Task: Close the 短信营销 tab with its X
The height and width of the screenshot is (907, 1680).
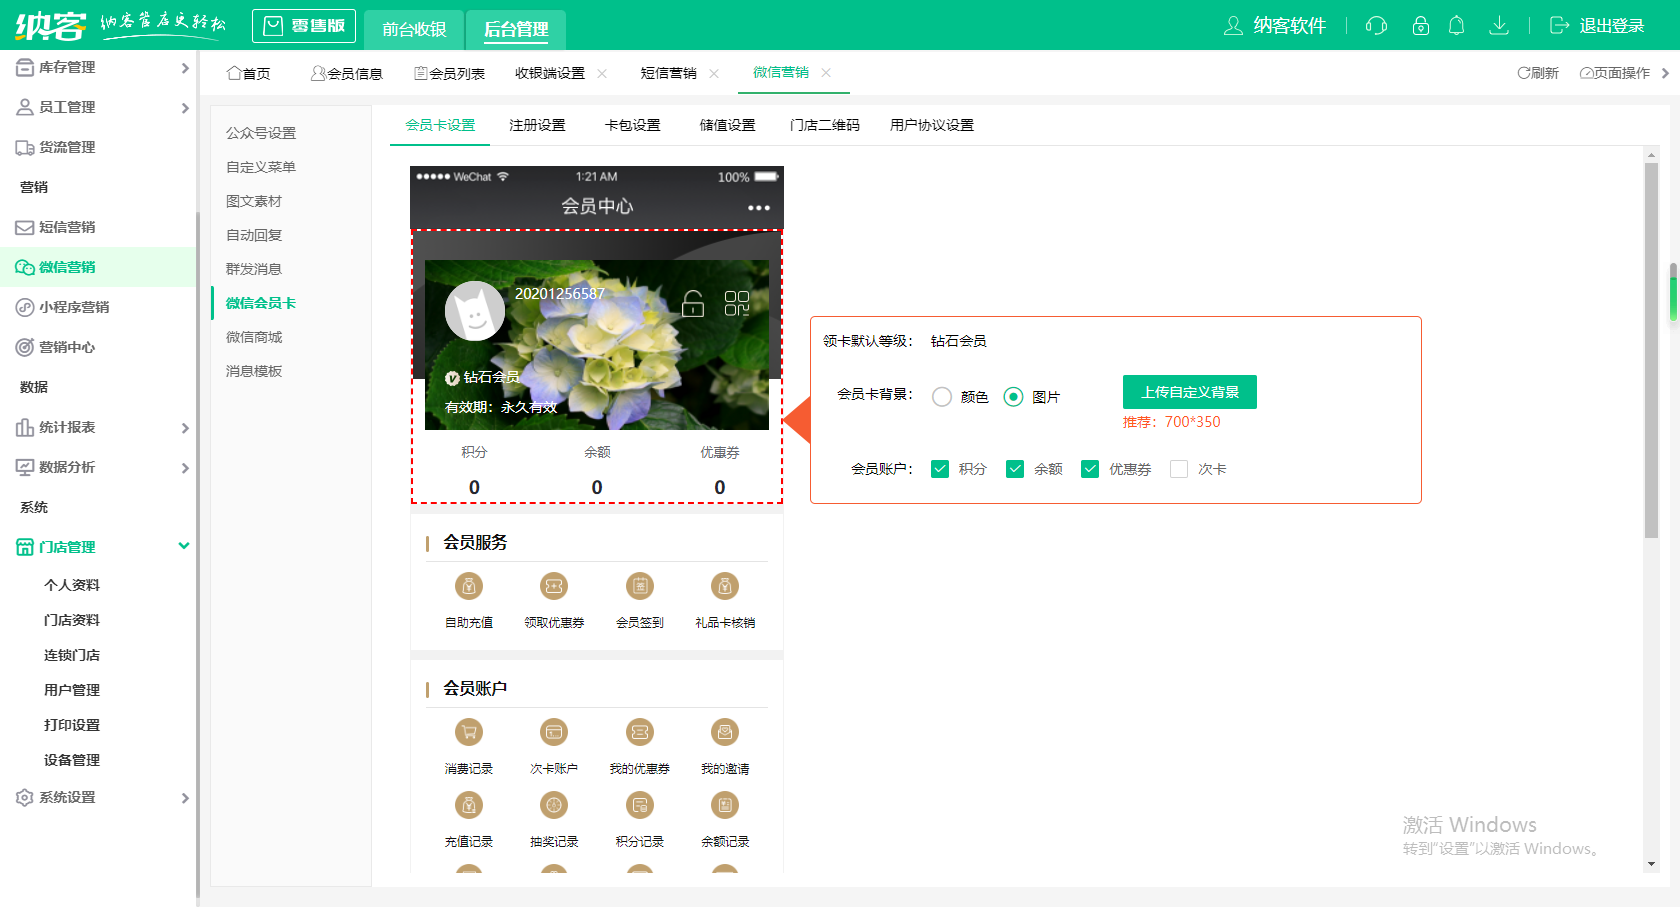Action: tap(713, 73)
